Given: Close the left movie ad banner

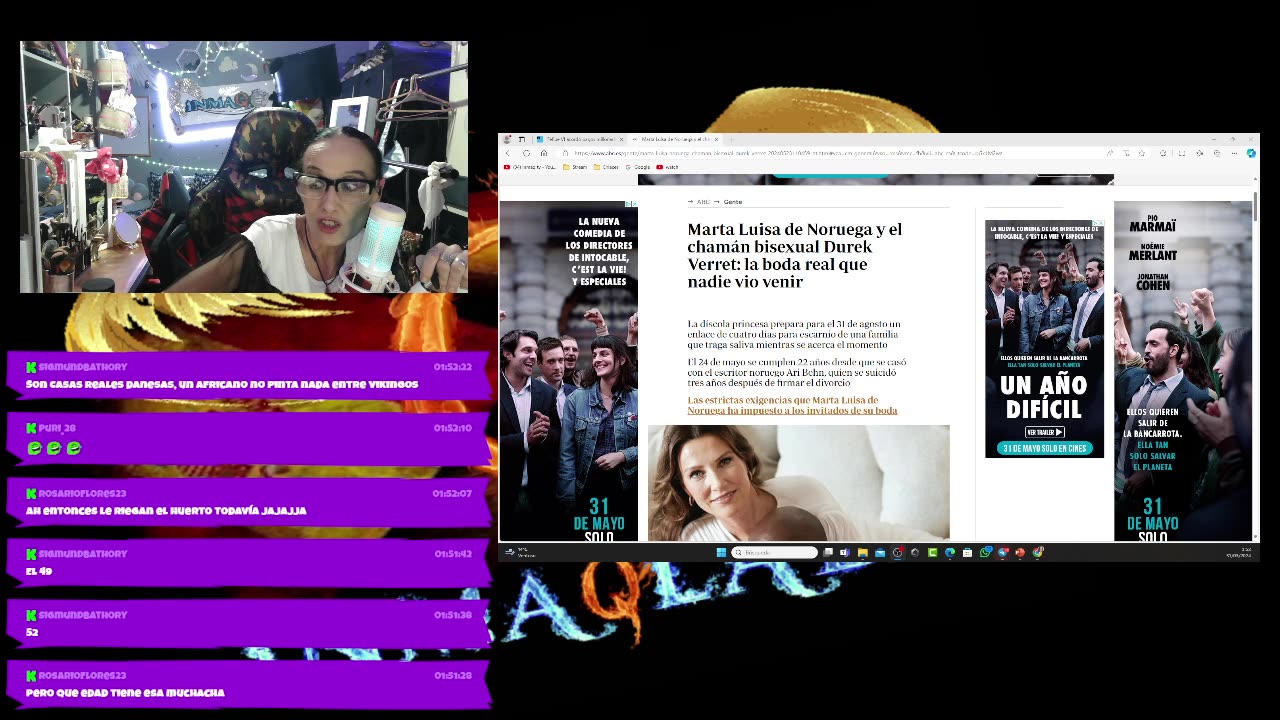Looking at the screenshot, I should 632,204.
